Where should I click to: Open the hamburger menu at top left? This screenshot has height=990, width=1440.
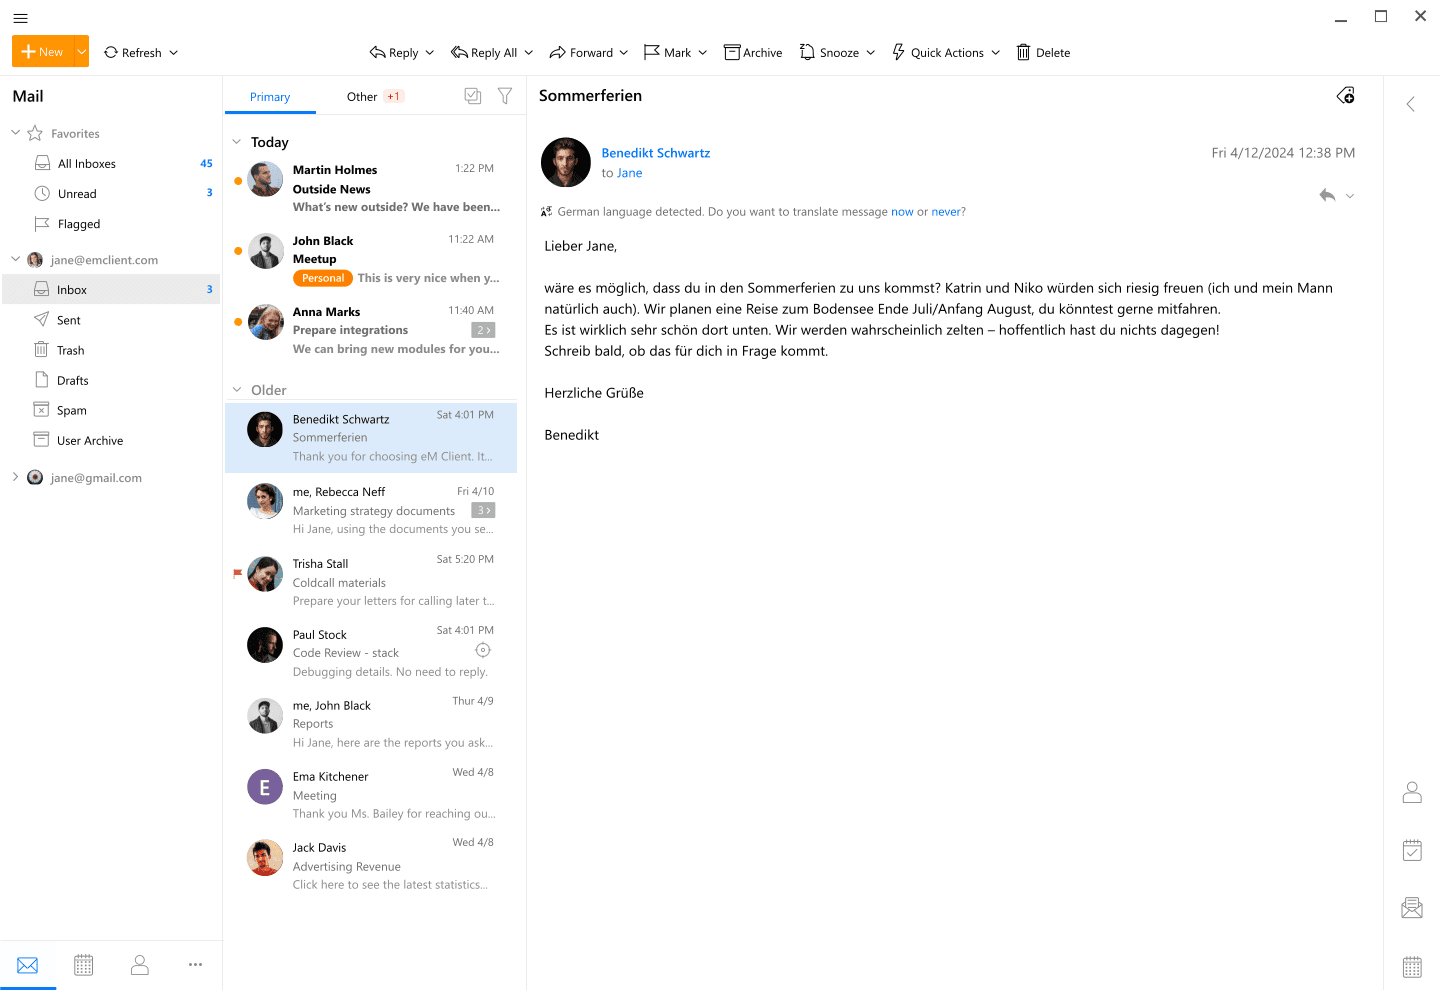[x=20, y=17]
